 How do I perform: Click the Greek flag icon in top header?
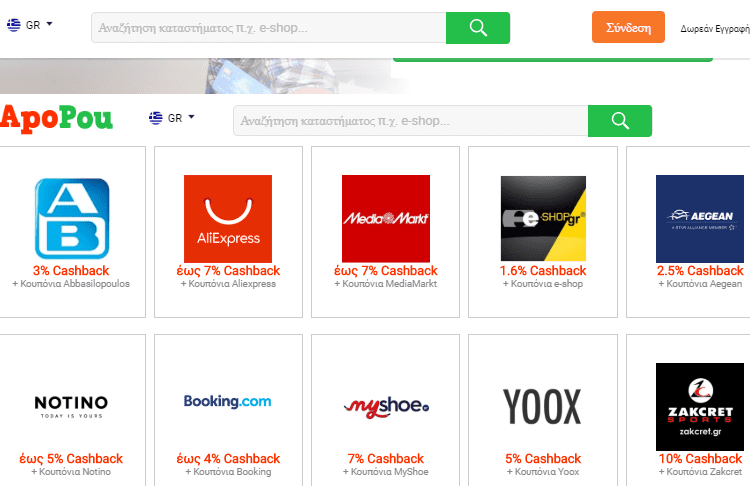coord(14,25)
